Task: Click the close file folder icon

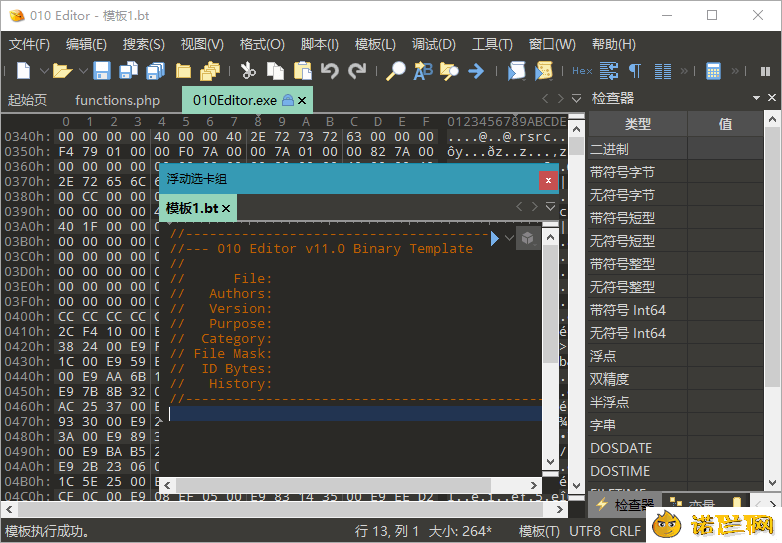Action: (183, 71)
